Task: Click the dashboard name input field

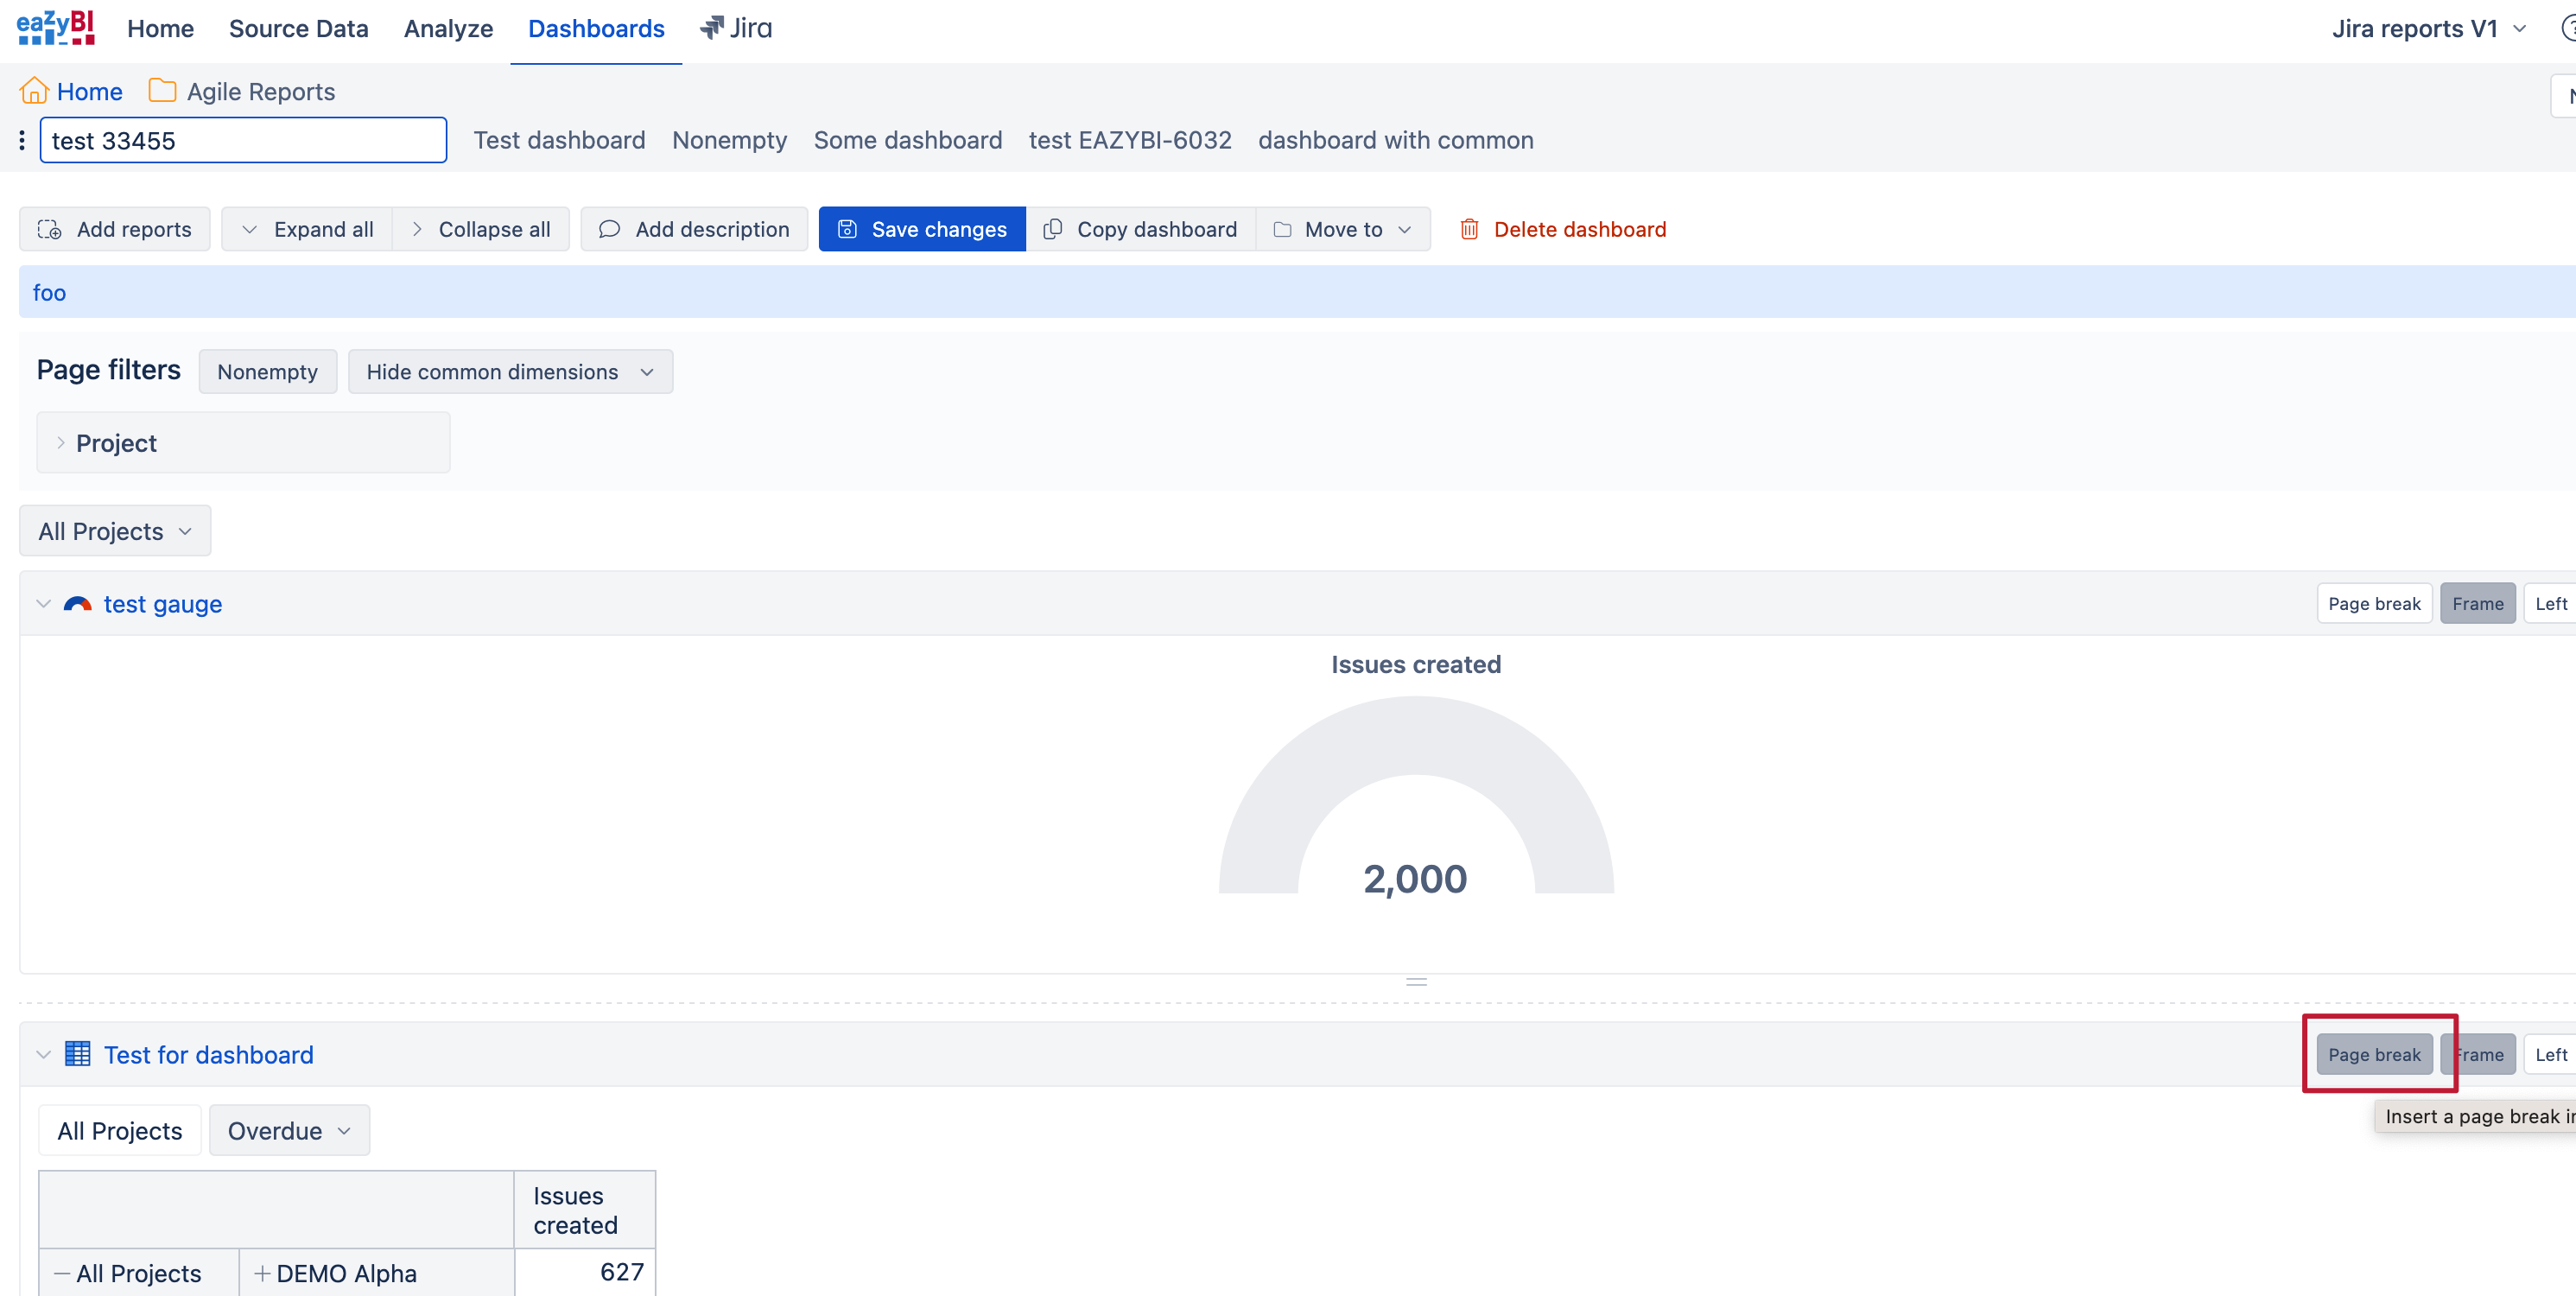Action: tap(243, 140)
